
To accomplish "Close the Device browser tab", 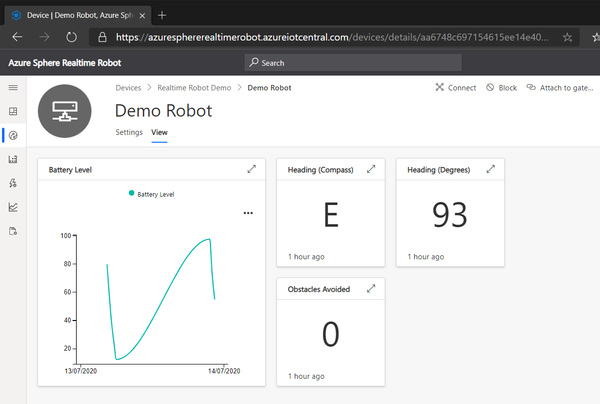I will [x=142, y=16].
